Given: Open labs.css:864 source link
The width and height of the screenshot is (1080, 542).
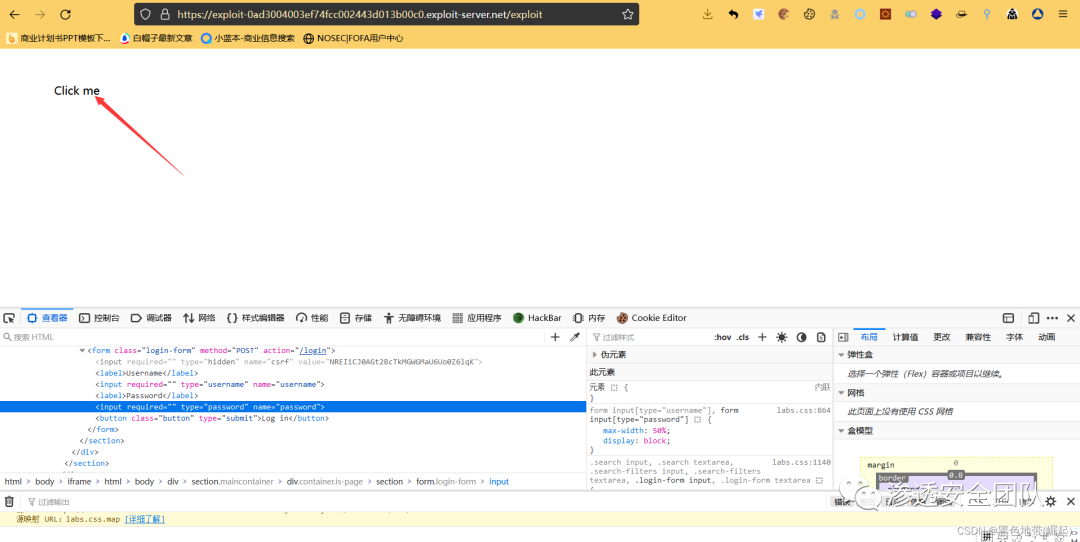Looking at the screenshot, I should click(804, 410).
